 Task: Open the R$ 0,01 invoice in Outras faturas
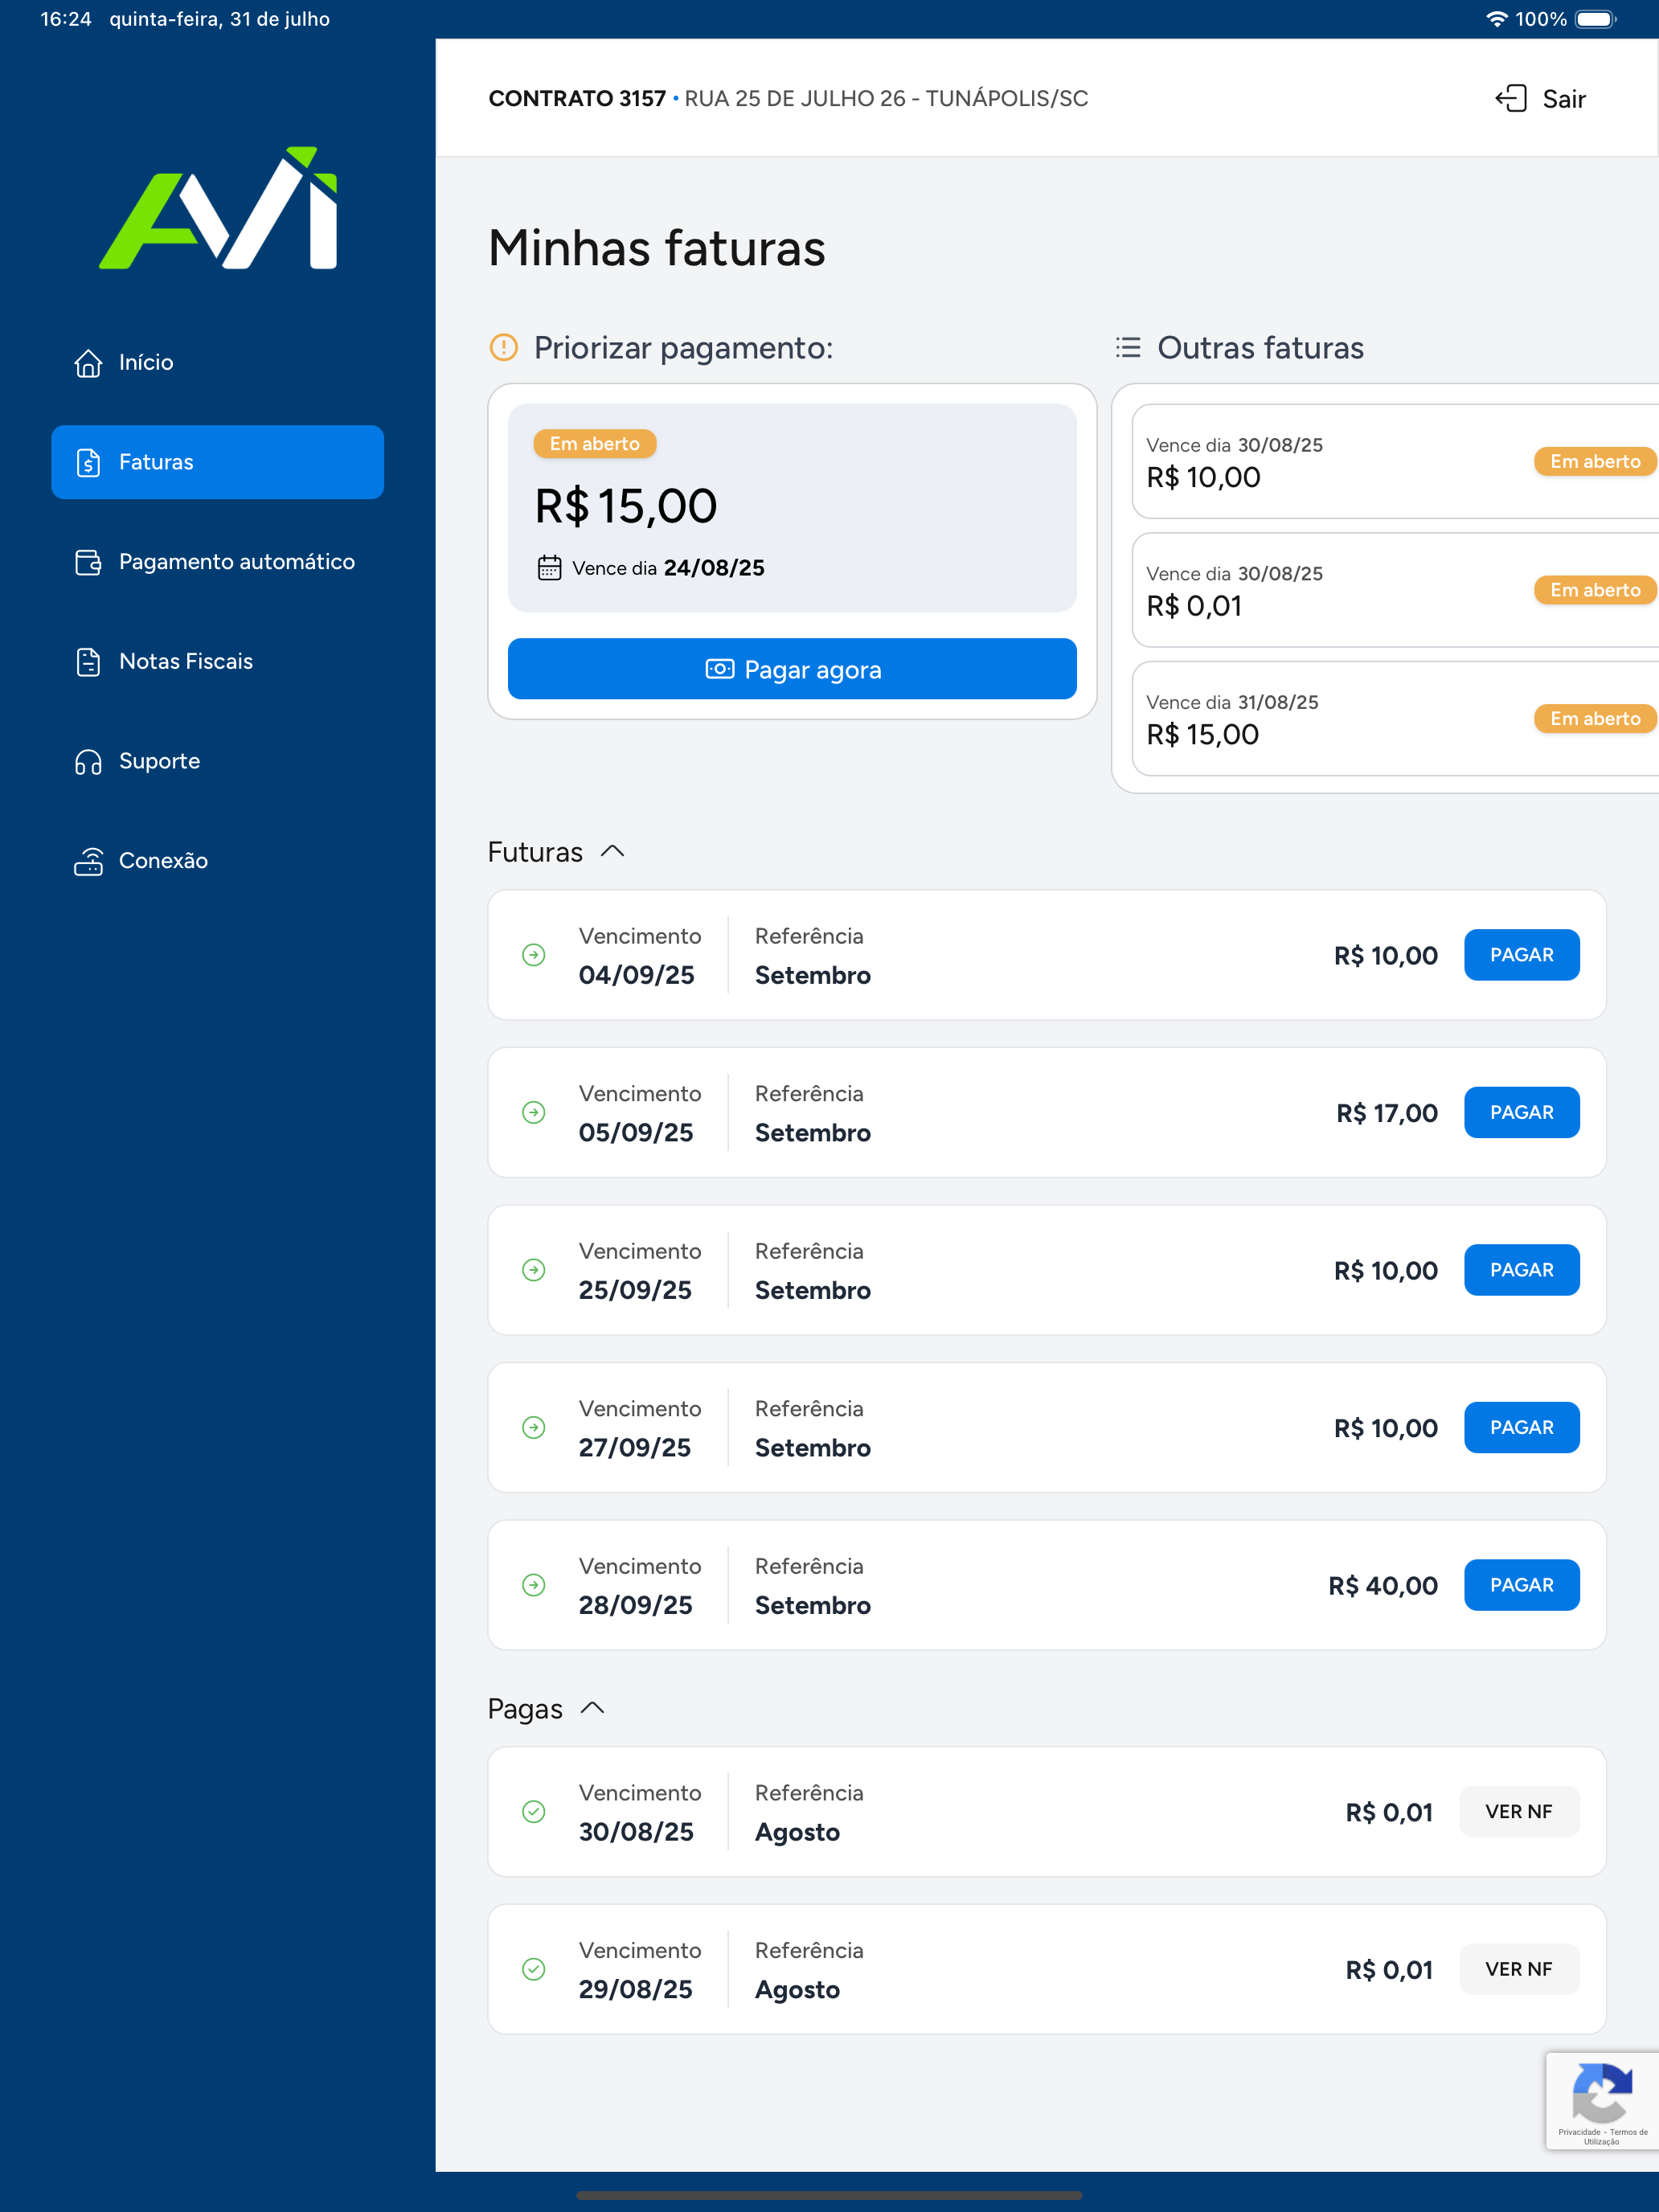tap(1395, 590)
